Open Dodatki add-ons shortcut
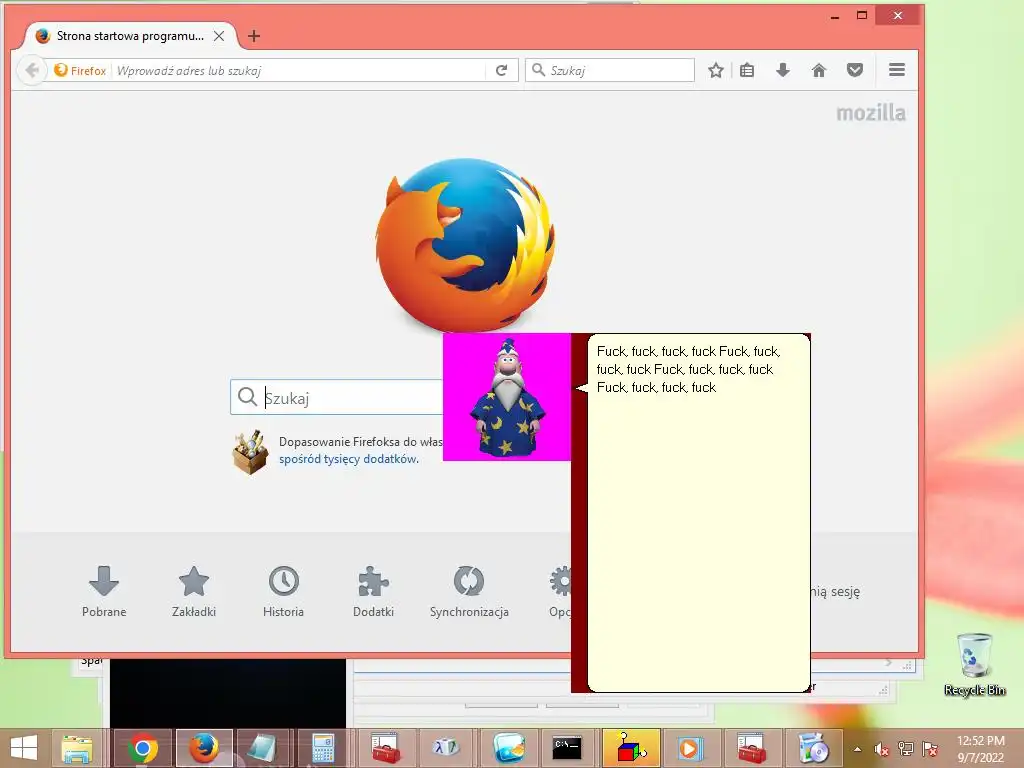This screenshot has height=768, width=1024. 374,591
